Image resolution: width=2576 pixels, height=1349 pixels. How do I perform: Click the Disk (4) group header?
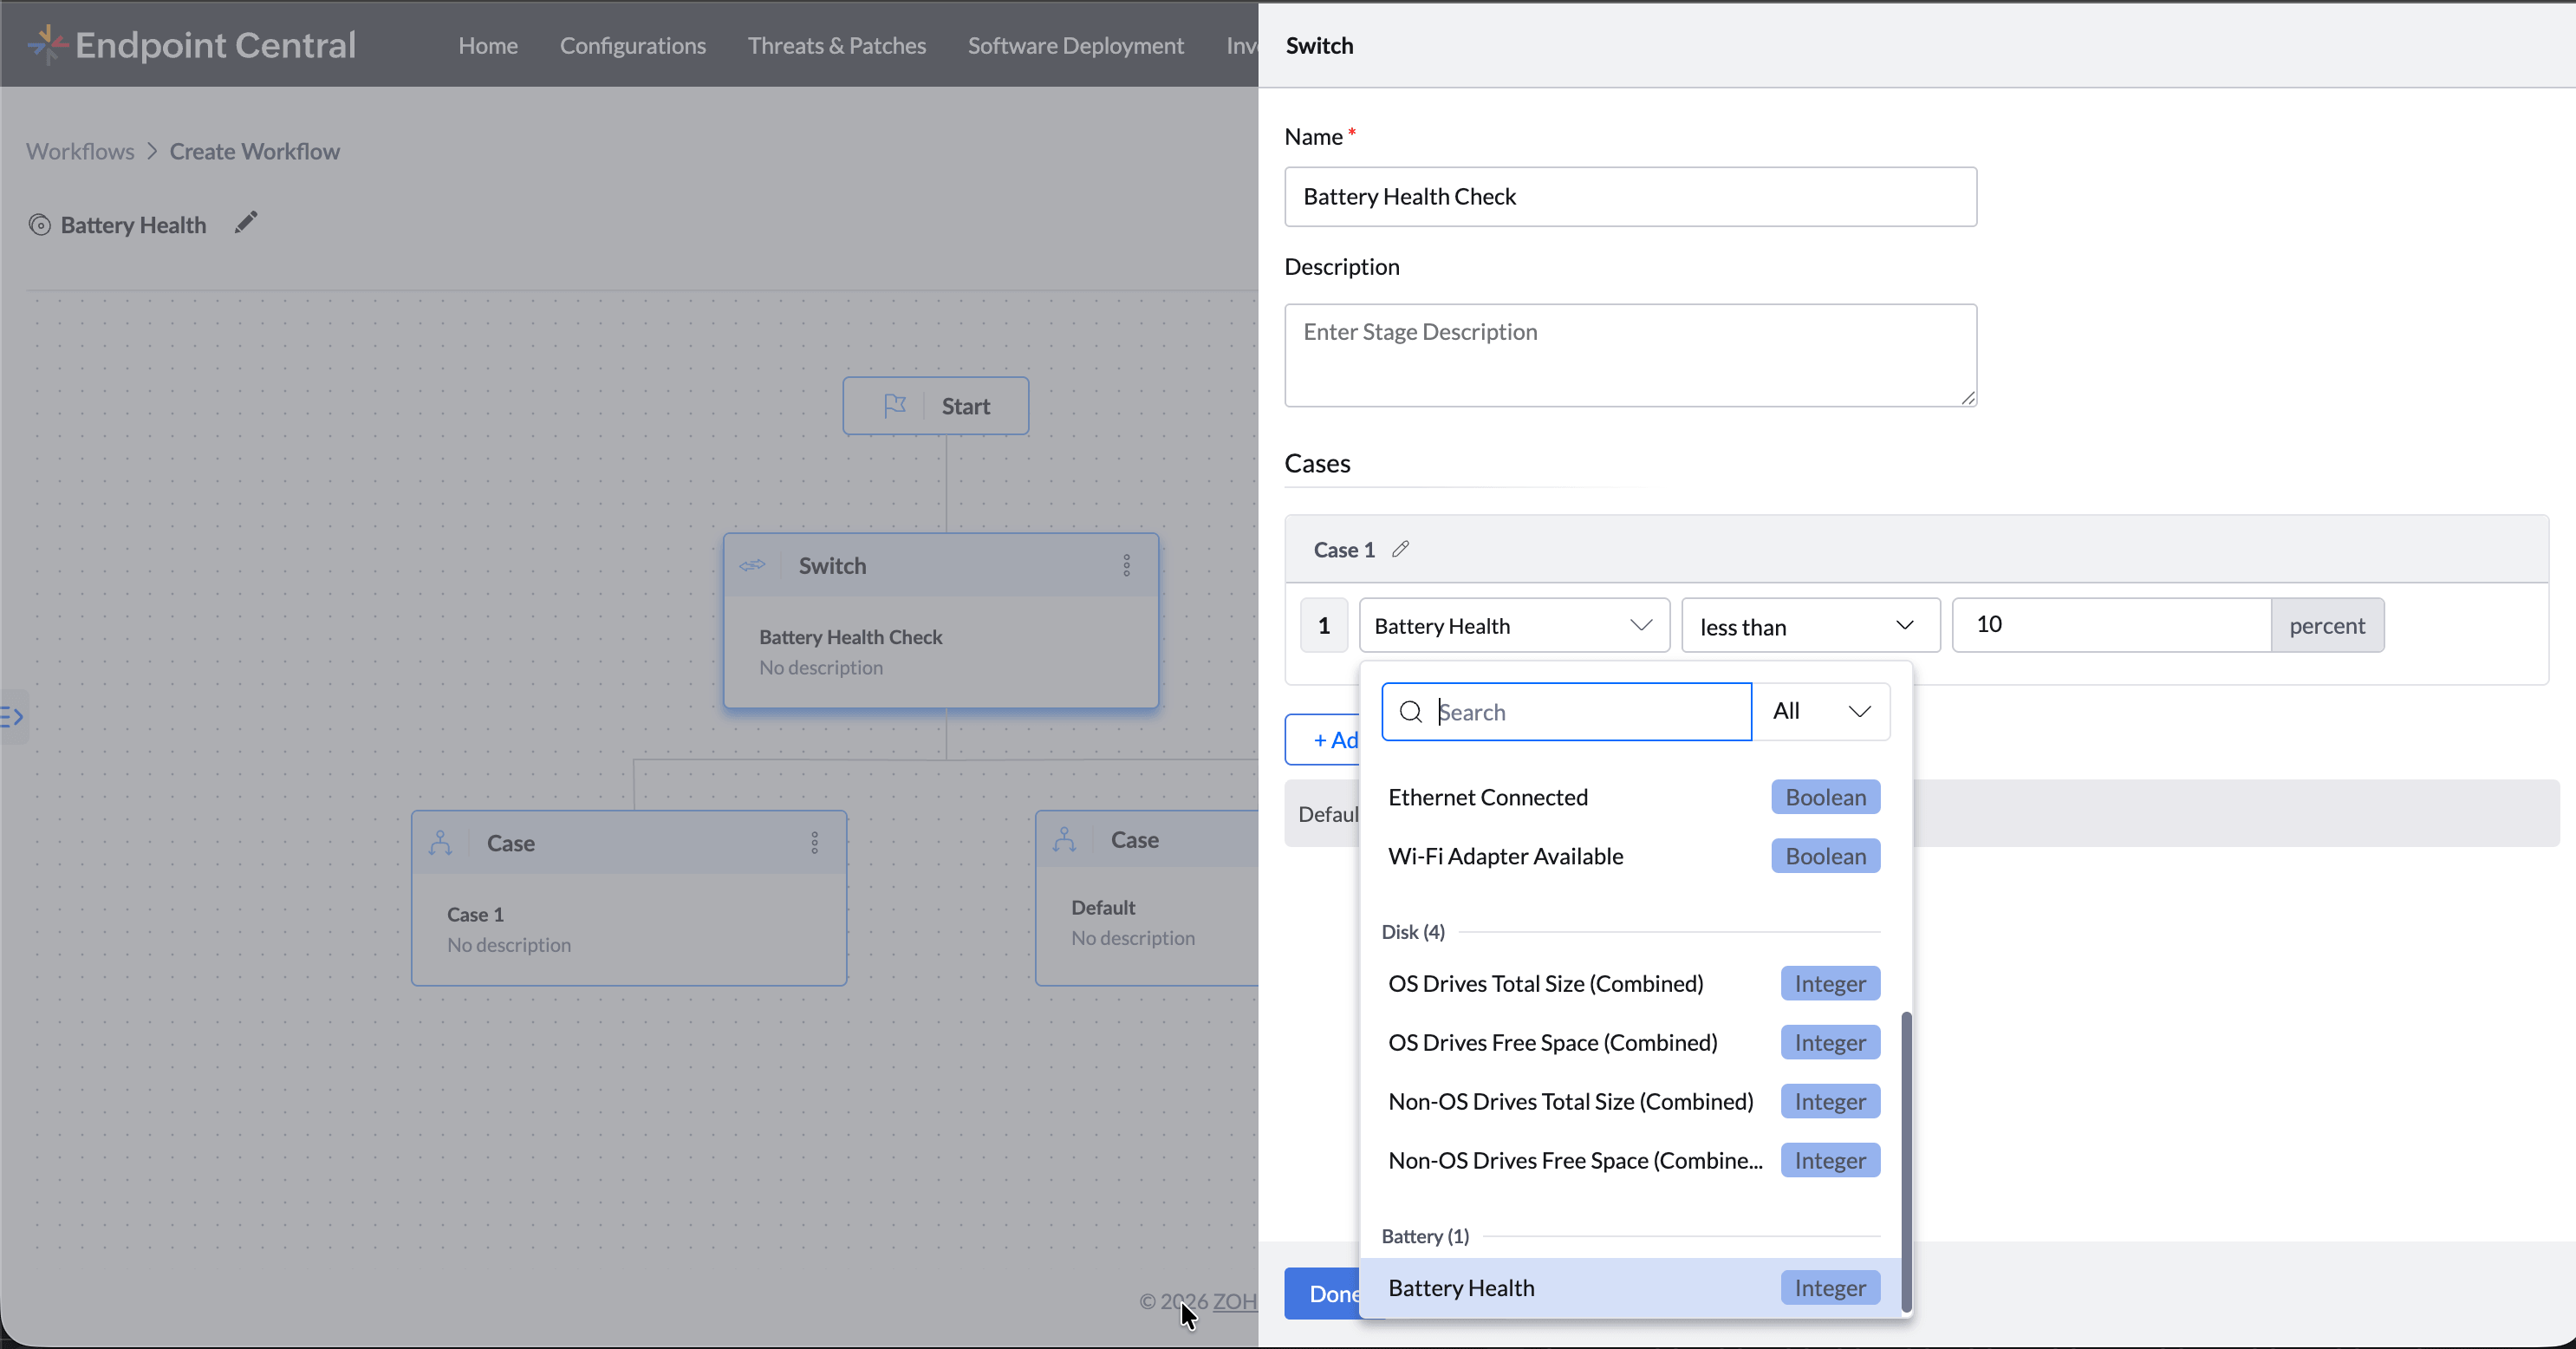tap(1413, 932)
